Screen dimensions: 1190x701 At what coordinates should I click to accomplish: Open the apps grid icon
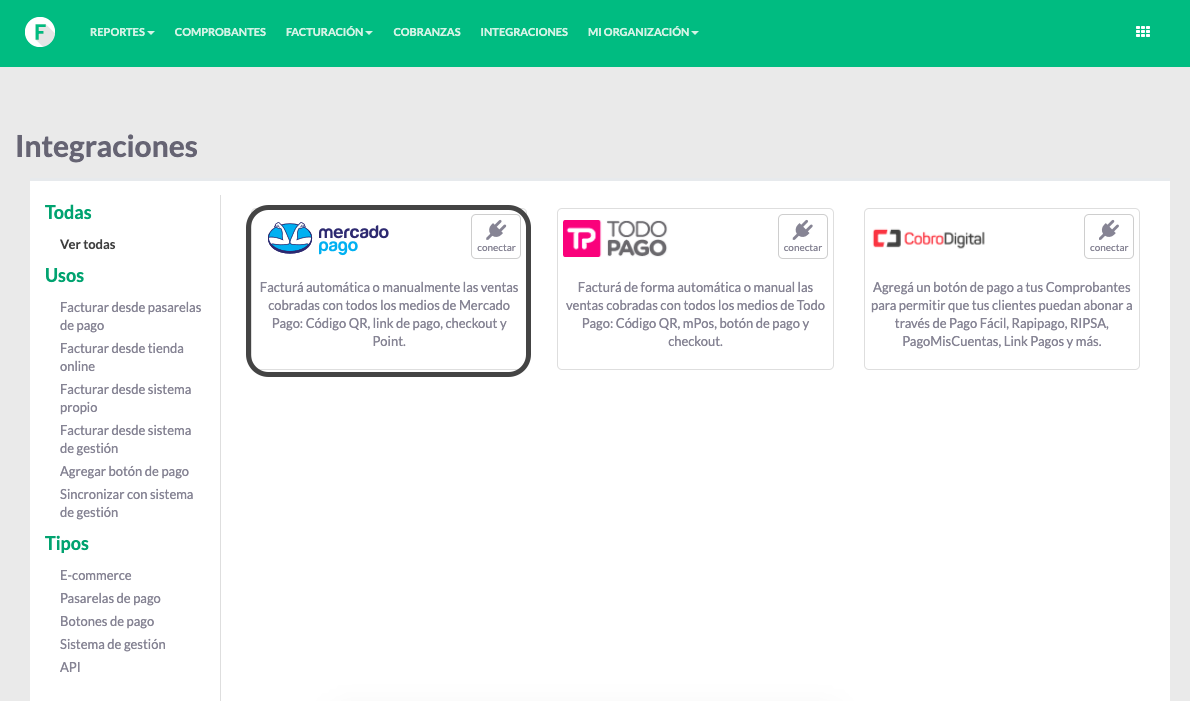click(x=1142, y=32)
